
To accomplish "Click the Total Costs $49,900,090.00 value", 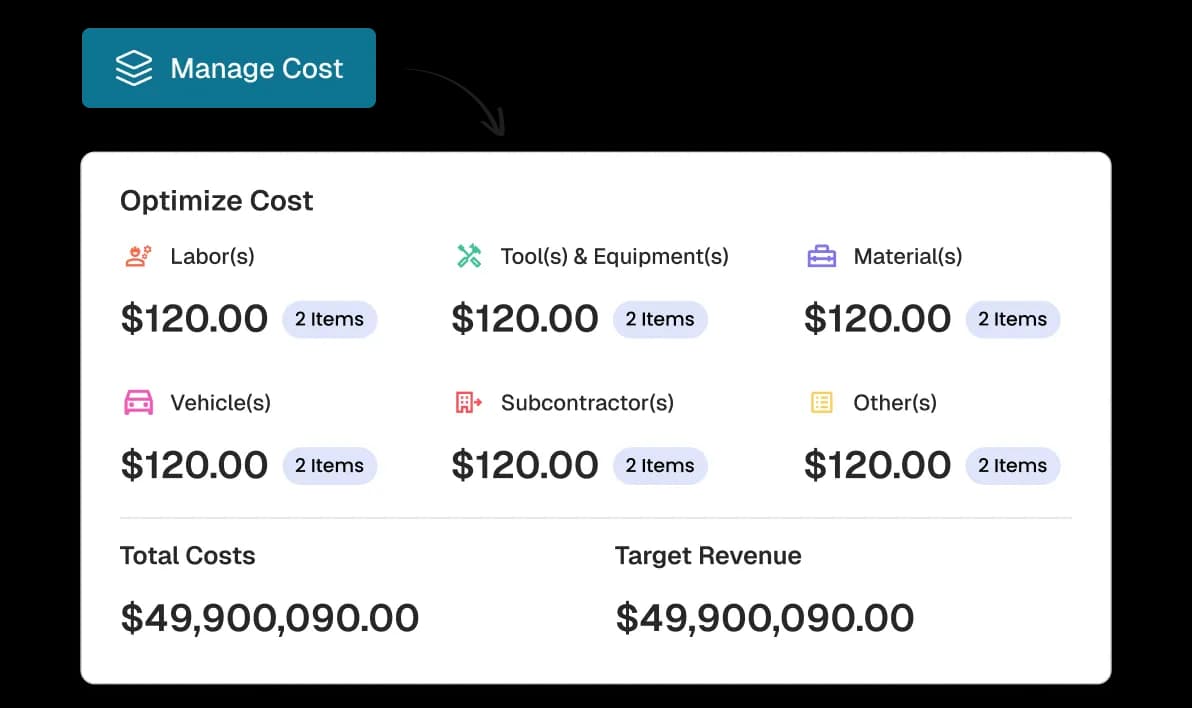I will click(x=270, y=617).
